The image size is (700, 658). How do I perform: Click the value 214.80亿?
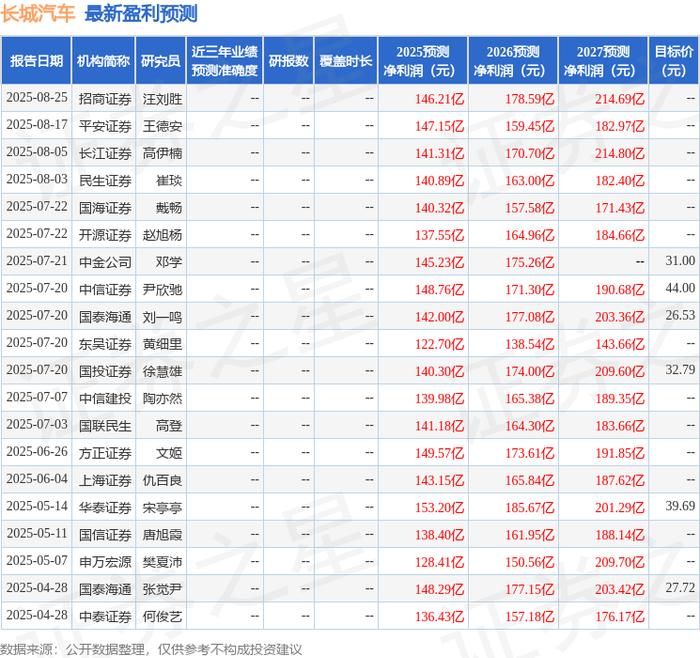pyautogui.click(x=620, y=153)
